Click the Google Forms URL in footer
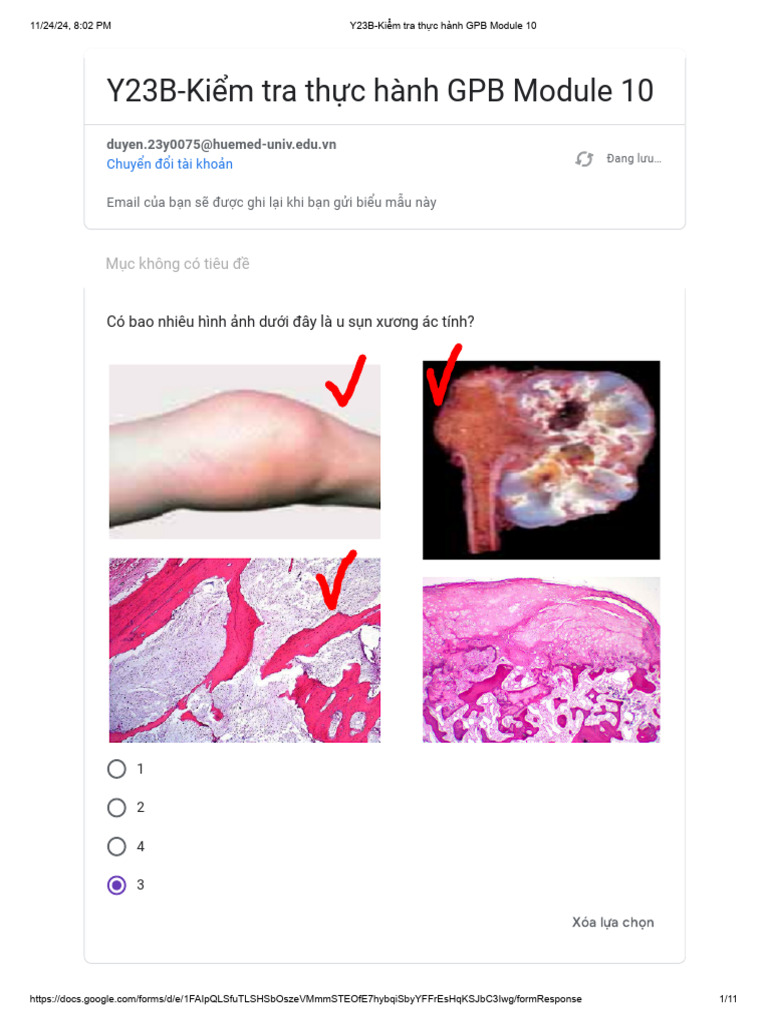Viewport: 768px width, 1024px height. click(x=306, y=999)
